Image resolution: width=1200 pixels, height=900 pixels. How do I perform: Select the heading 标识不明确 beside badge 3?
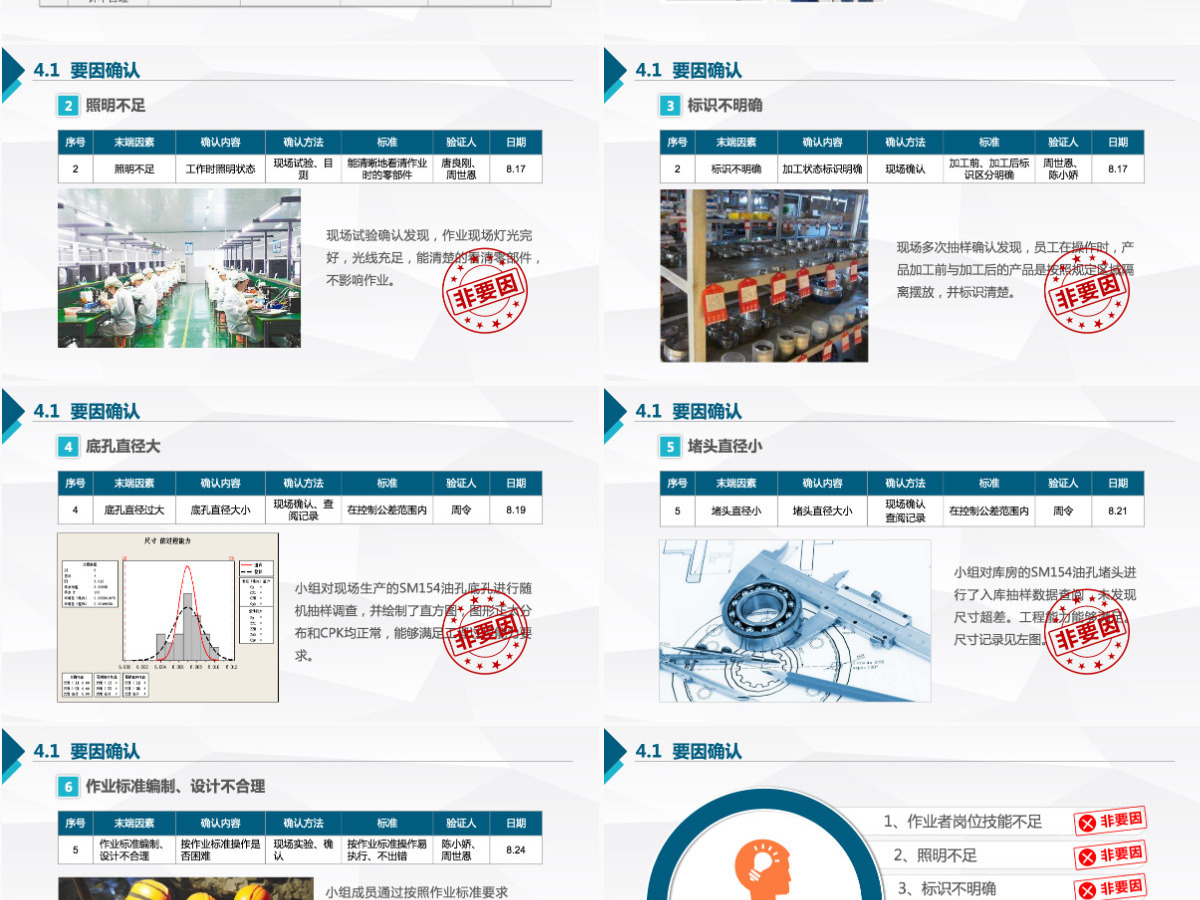tap(725, 105)
